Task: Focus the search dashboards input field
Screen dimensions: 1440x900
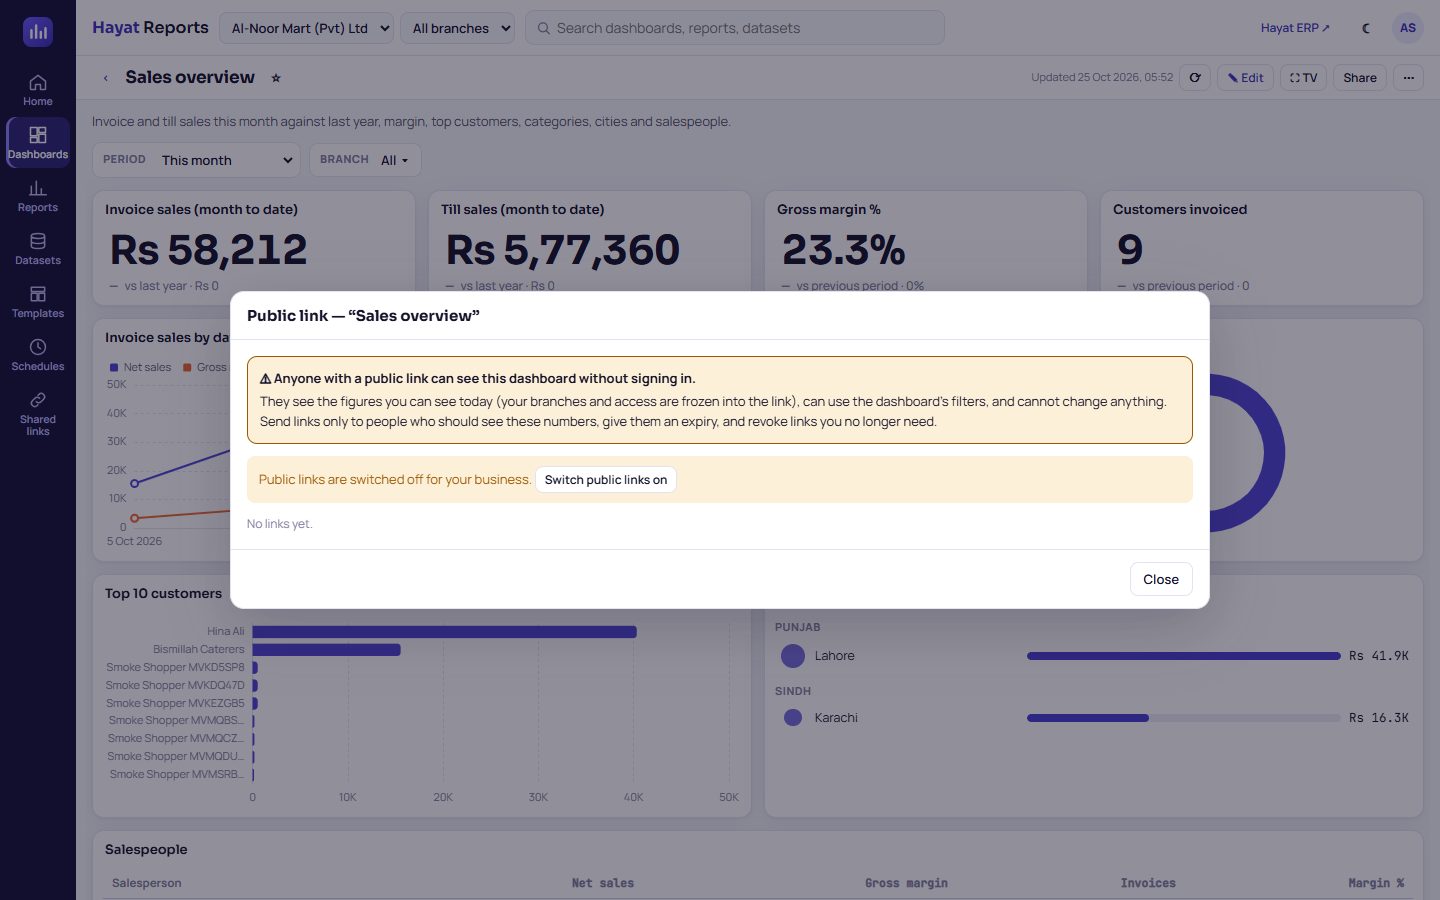Action: pyautogui.click(x=735, y=28)
